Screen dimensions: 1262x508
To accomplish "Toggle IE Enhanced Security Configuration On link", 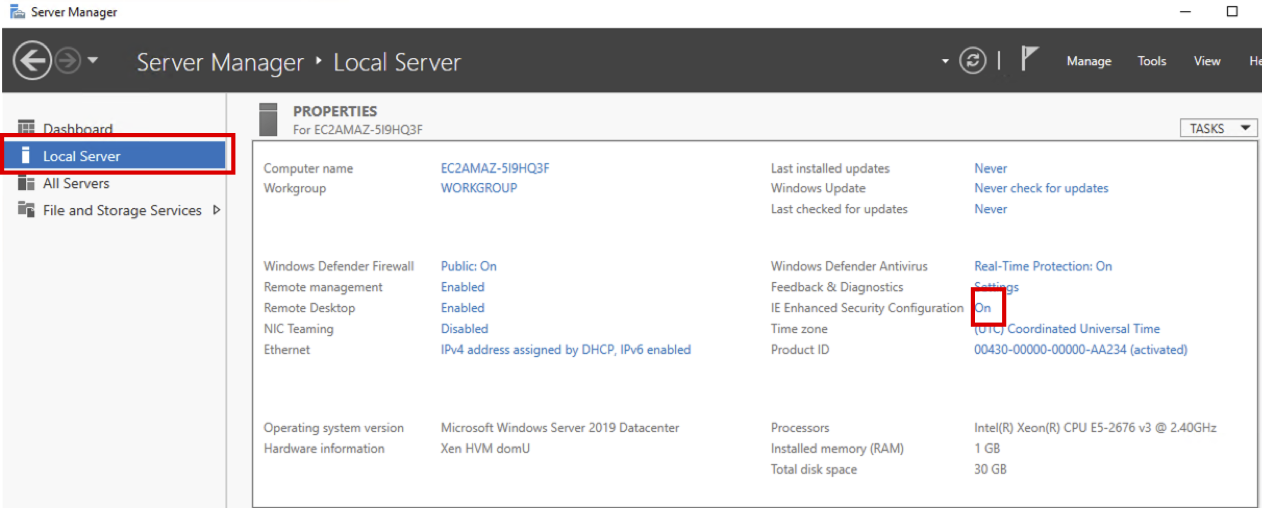I will click(x=983, y=308).
